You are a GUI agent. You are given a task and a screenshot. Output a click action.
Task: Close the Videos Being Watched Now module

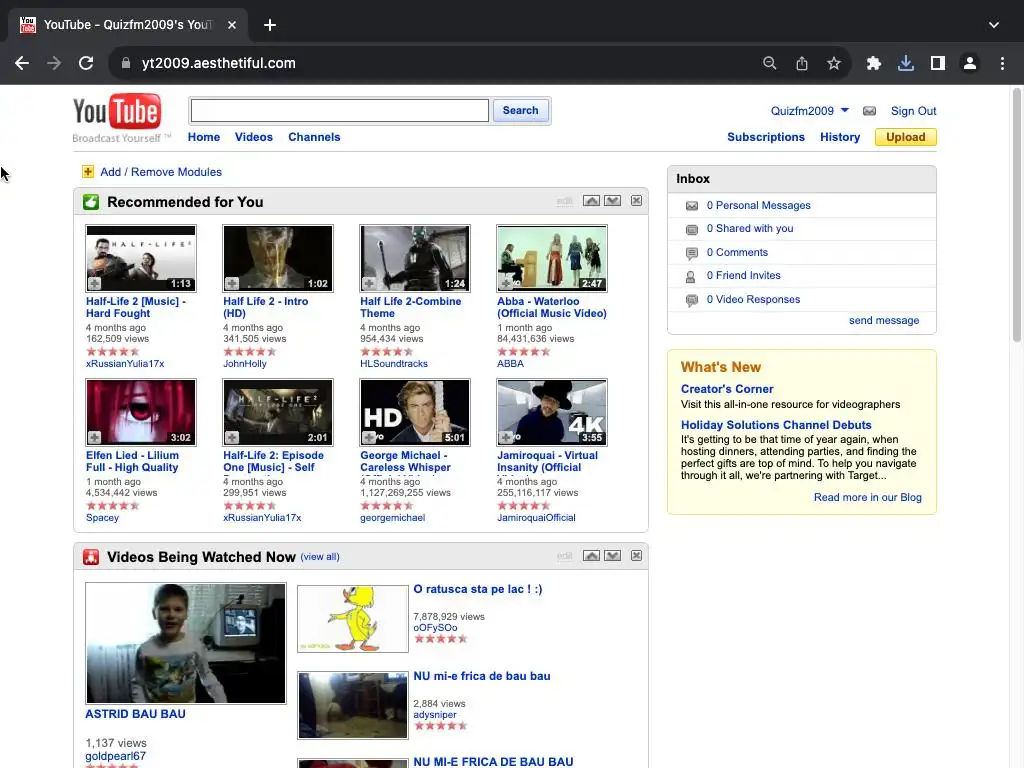[636, 556]
